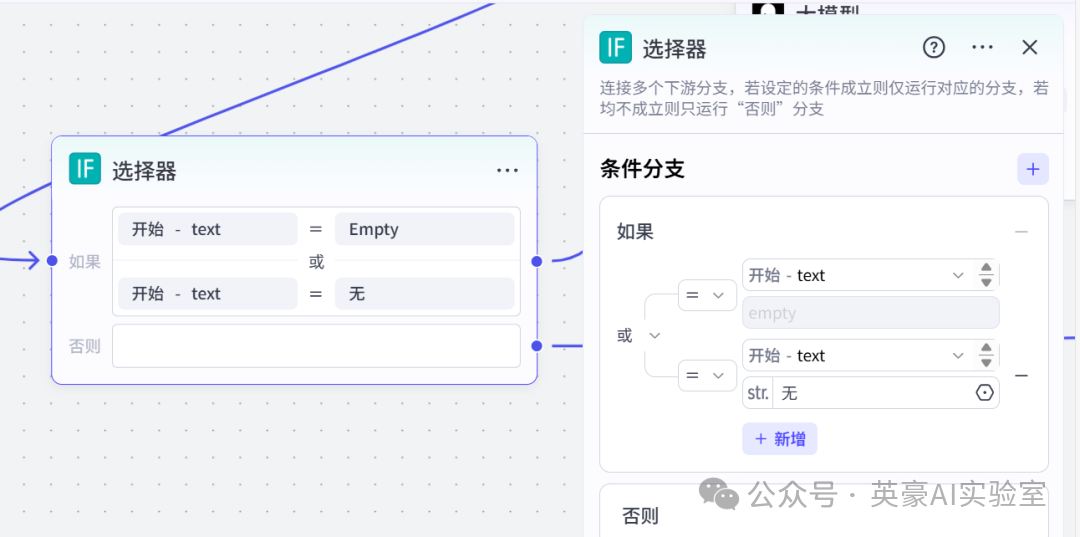Click the hexagon variable icon in the 无 field
1080x537 pixels.
click(x=985, y=392)
